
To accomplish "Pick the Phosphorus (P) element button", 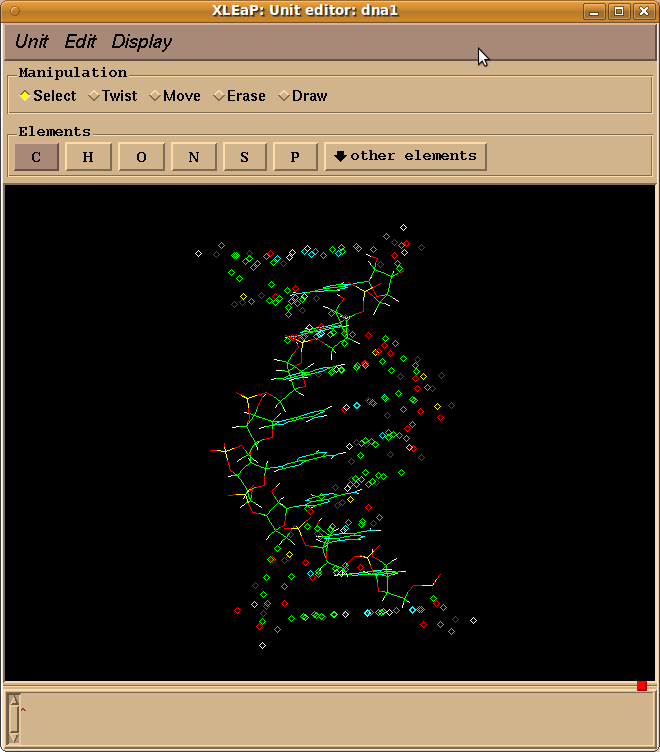I will click(x=295, y=156).
